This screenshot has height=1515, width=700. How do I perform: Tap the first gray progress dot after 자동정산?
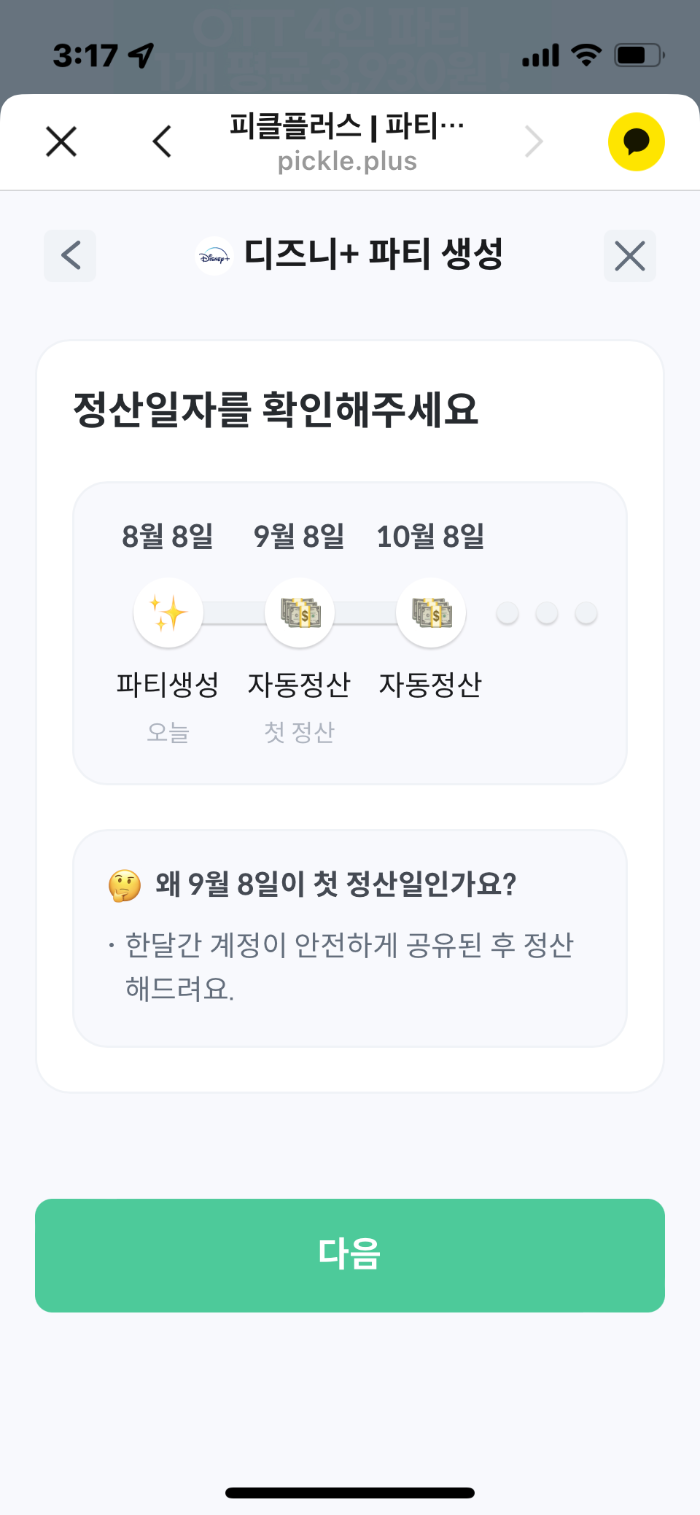507,612
